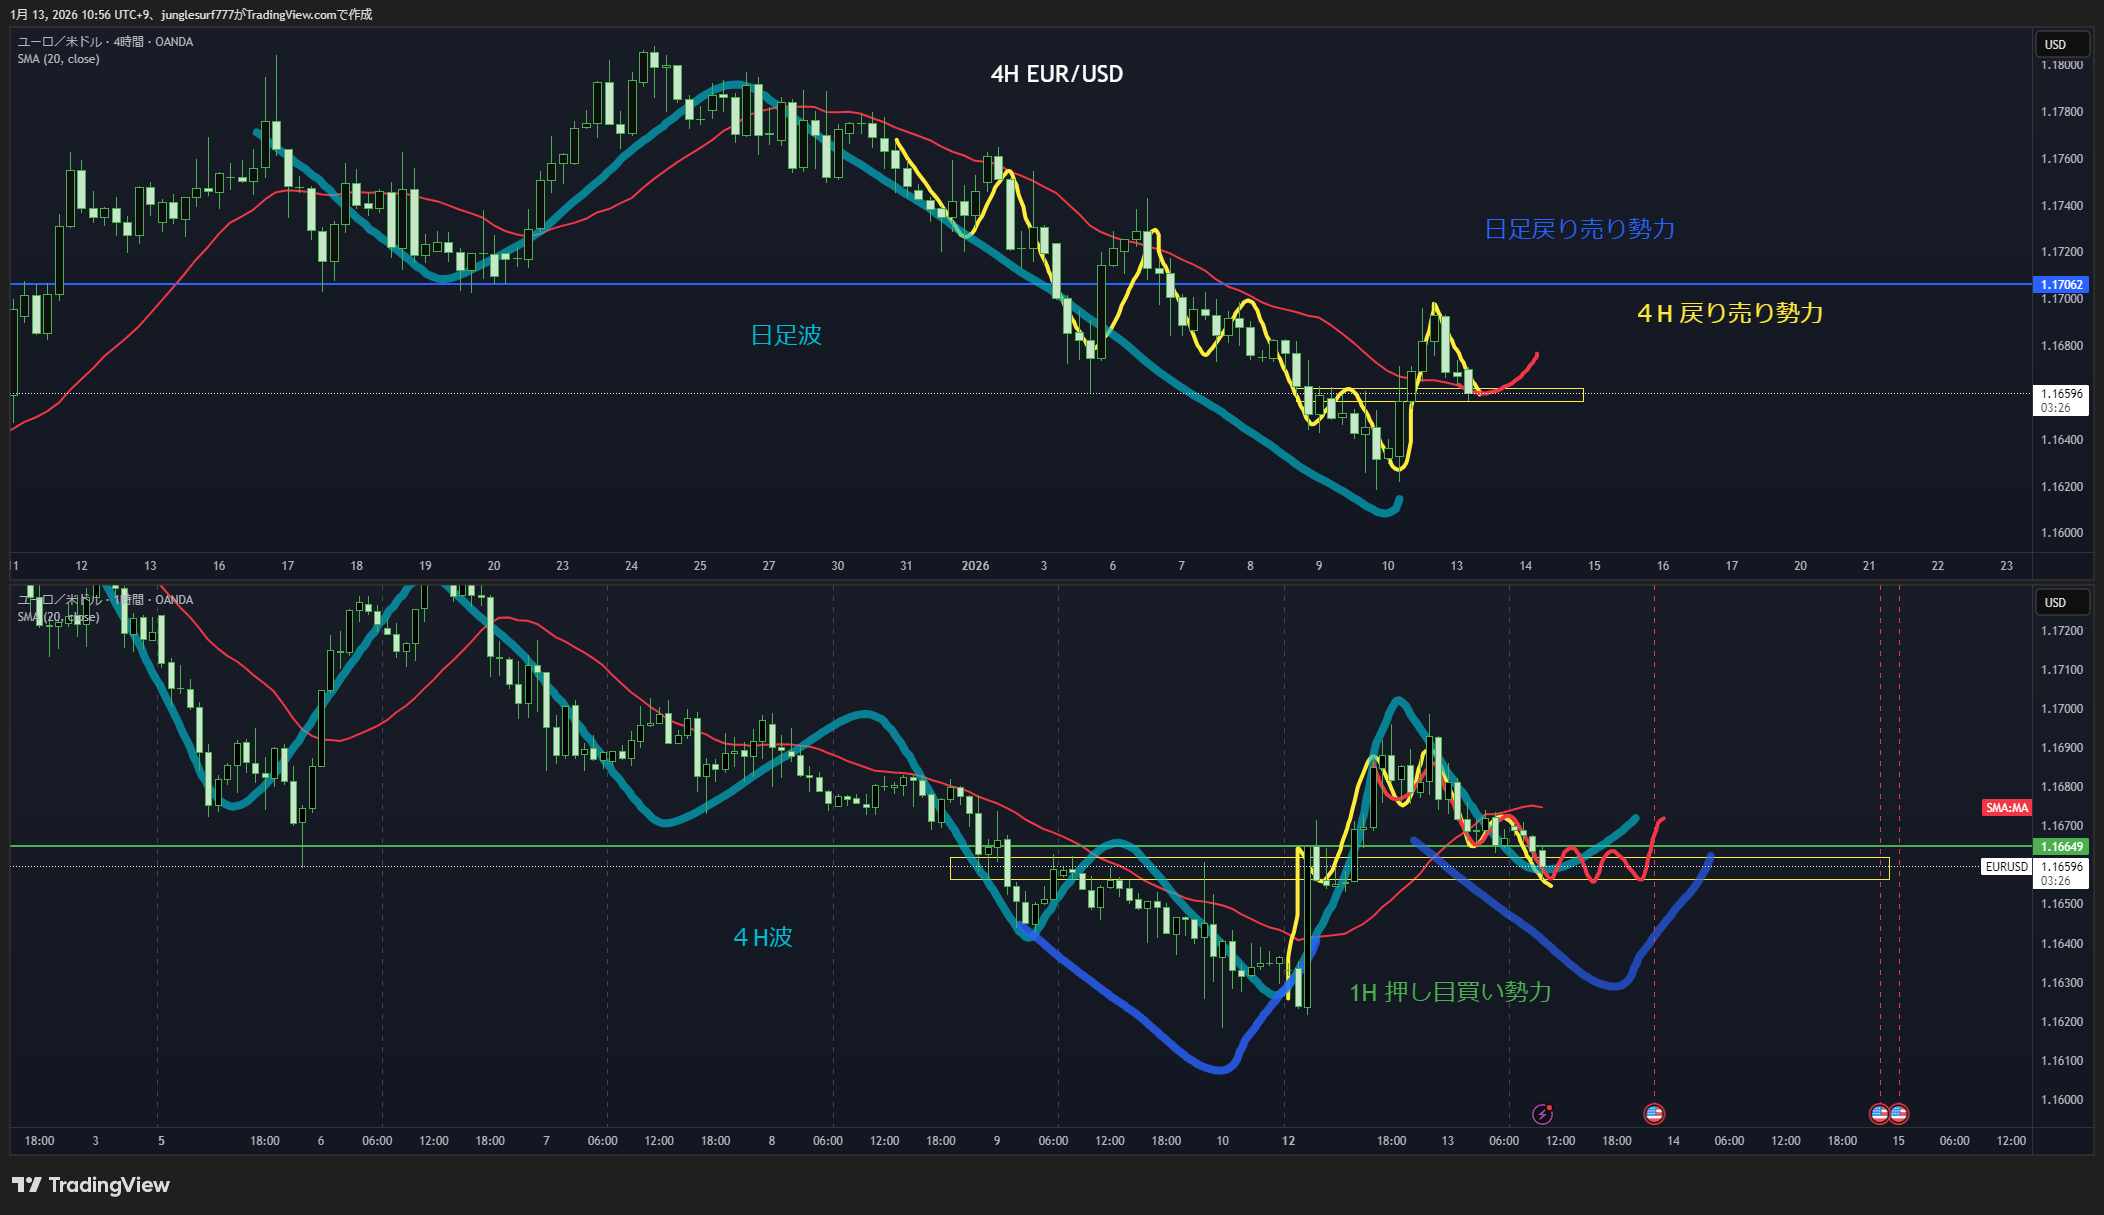Select the '4H EUR/USD' text annotation

[x=1056, y=74]
